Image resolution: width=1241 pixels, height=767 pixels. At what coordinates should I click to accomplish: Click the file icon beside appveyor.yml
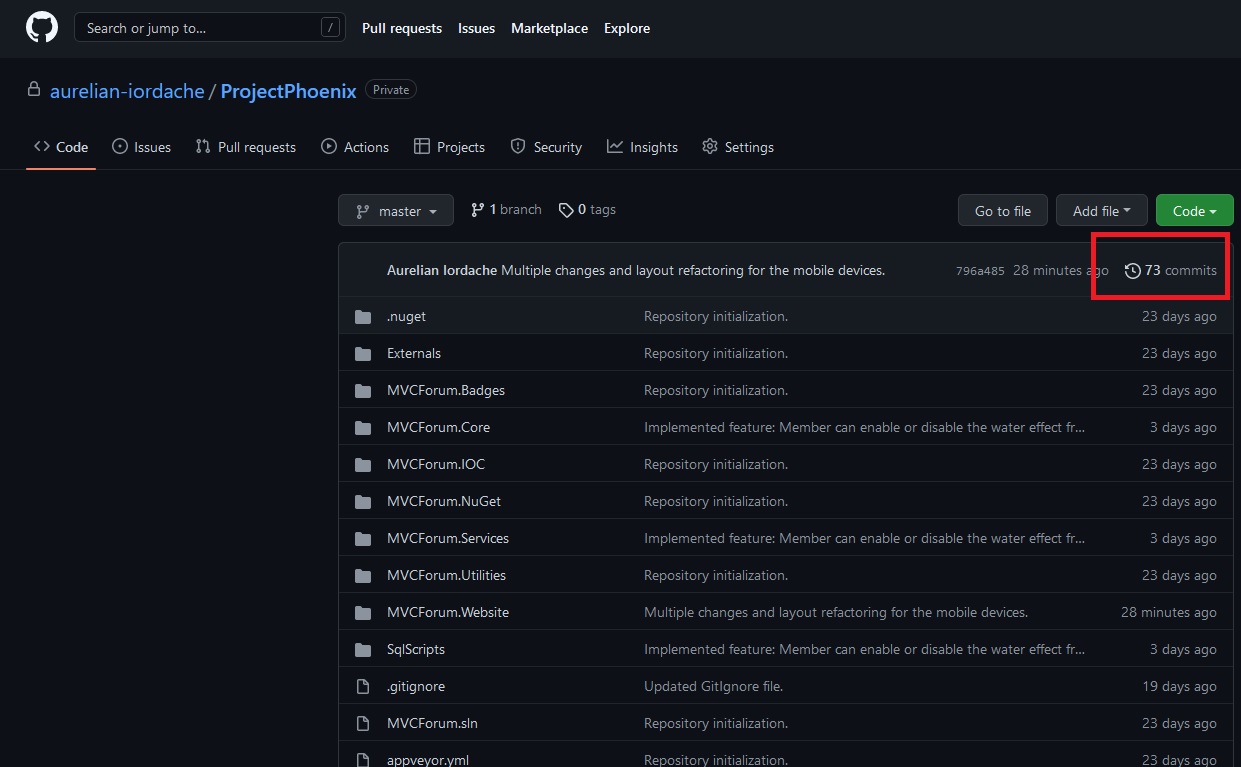(x=363, y=760)
